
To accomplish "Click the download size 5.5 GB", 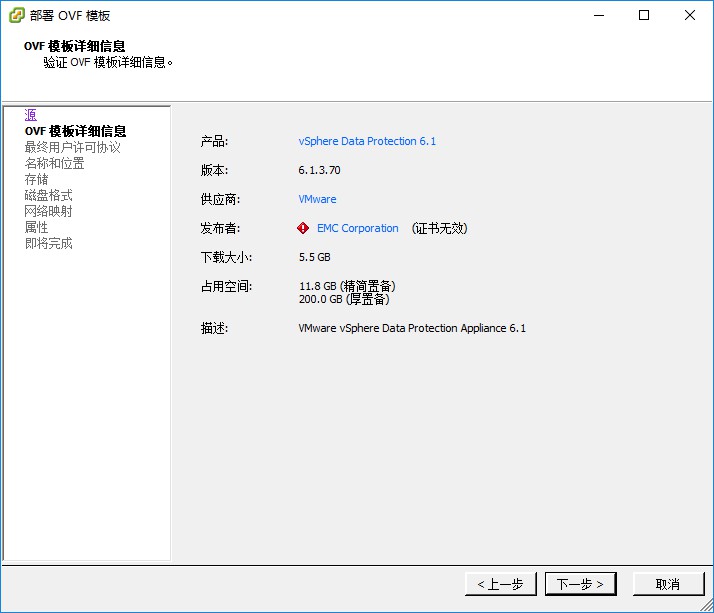I will click(315, 257).
